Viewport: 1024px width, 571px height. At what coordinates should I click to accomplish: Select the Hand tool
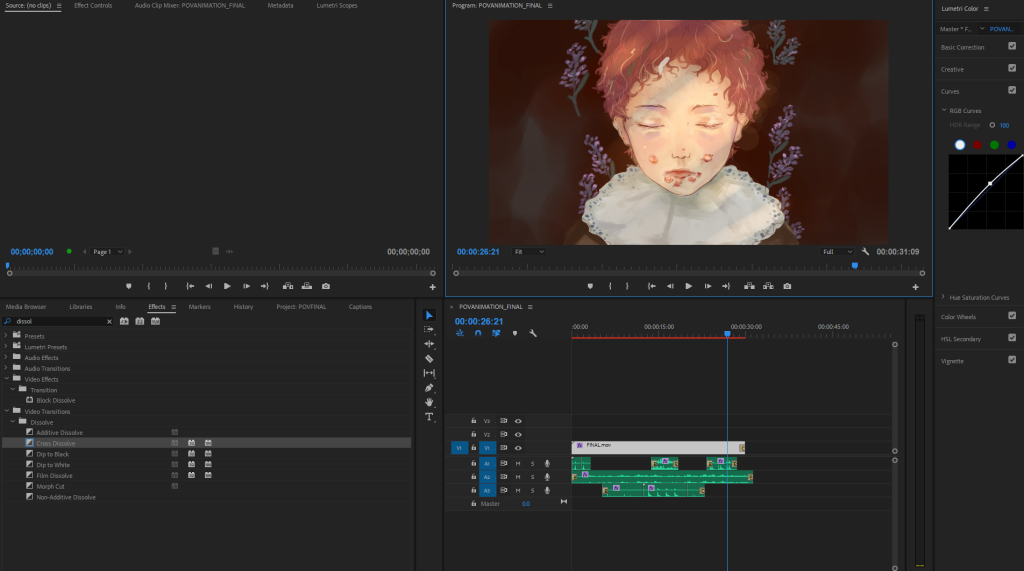[x=429, y=402]
